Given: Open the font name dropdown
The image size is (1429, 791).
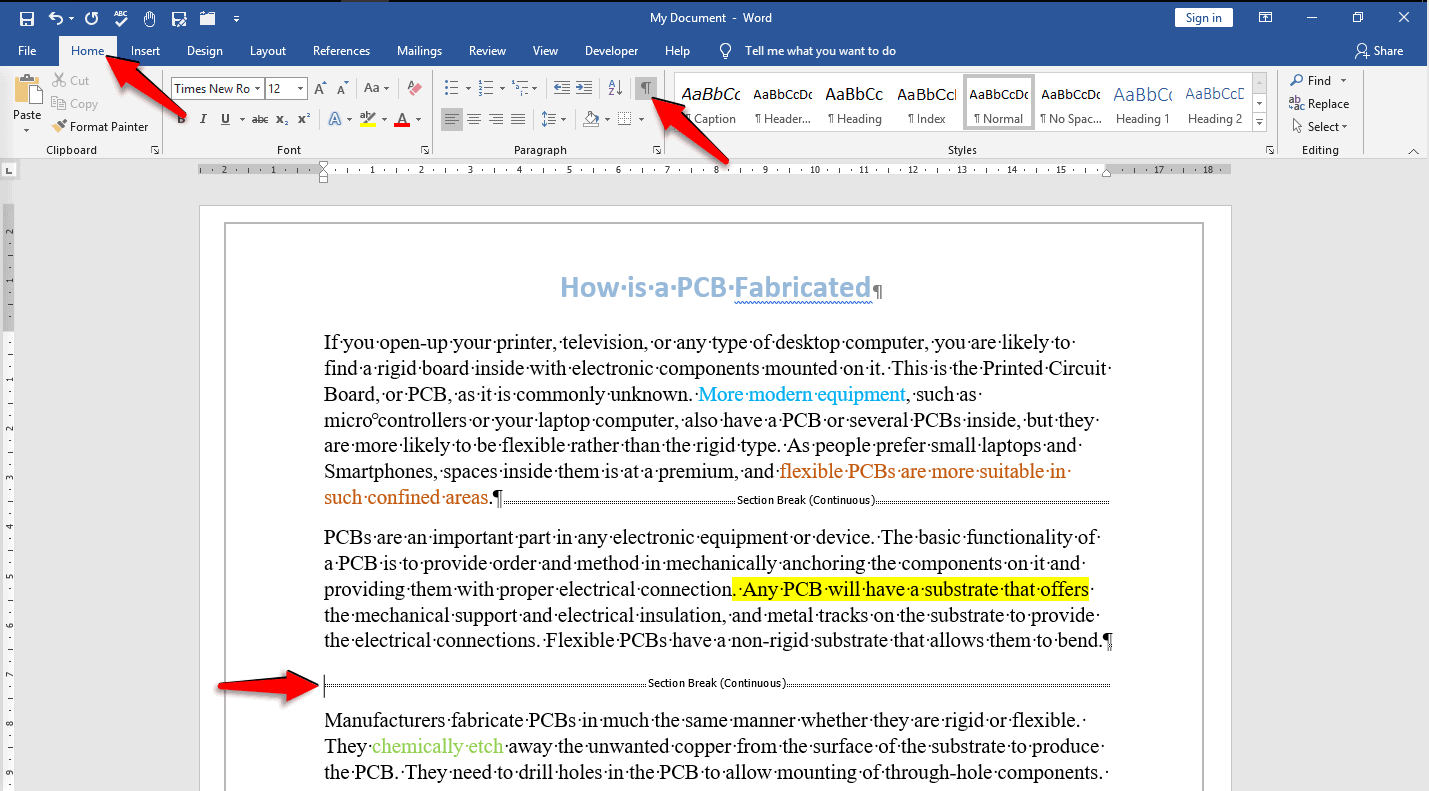Looking at the screenshot, I should click(257, 88).
